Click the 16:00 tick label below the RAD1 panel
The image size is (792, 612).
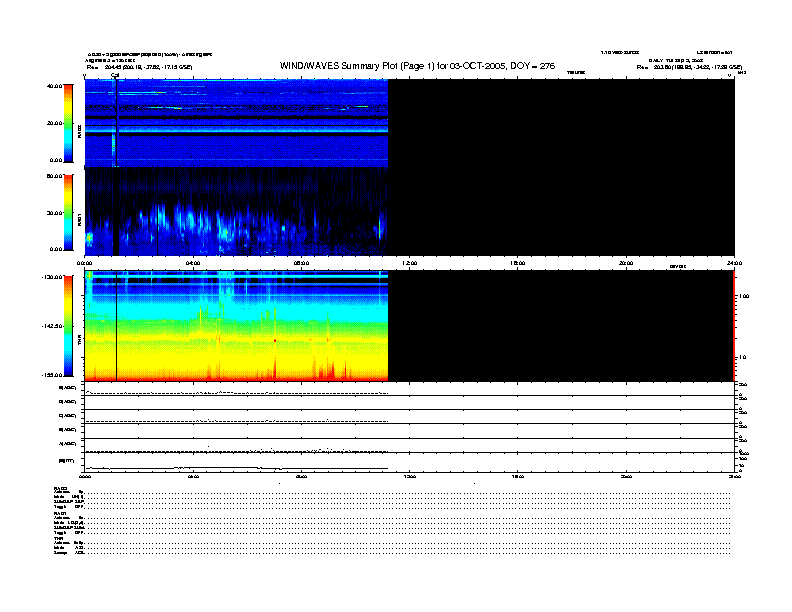pos(518,263)
